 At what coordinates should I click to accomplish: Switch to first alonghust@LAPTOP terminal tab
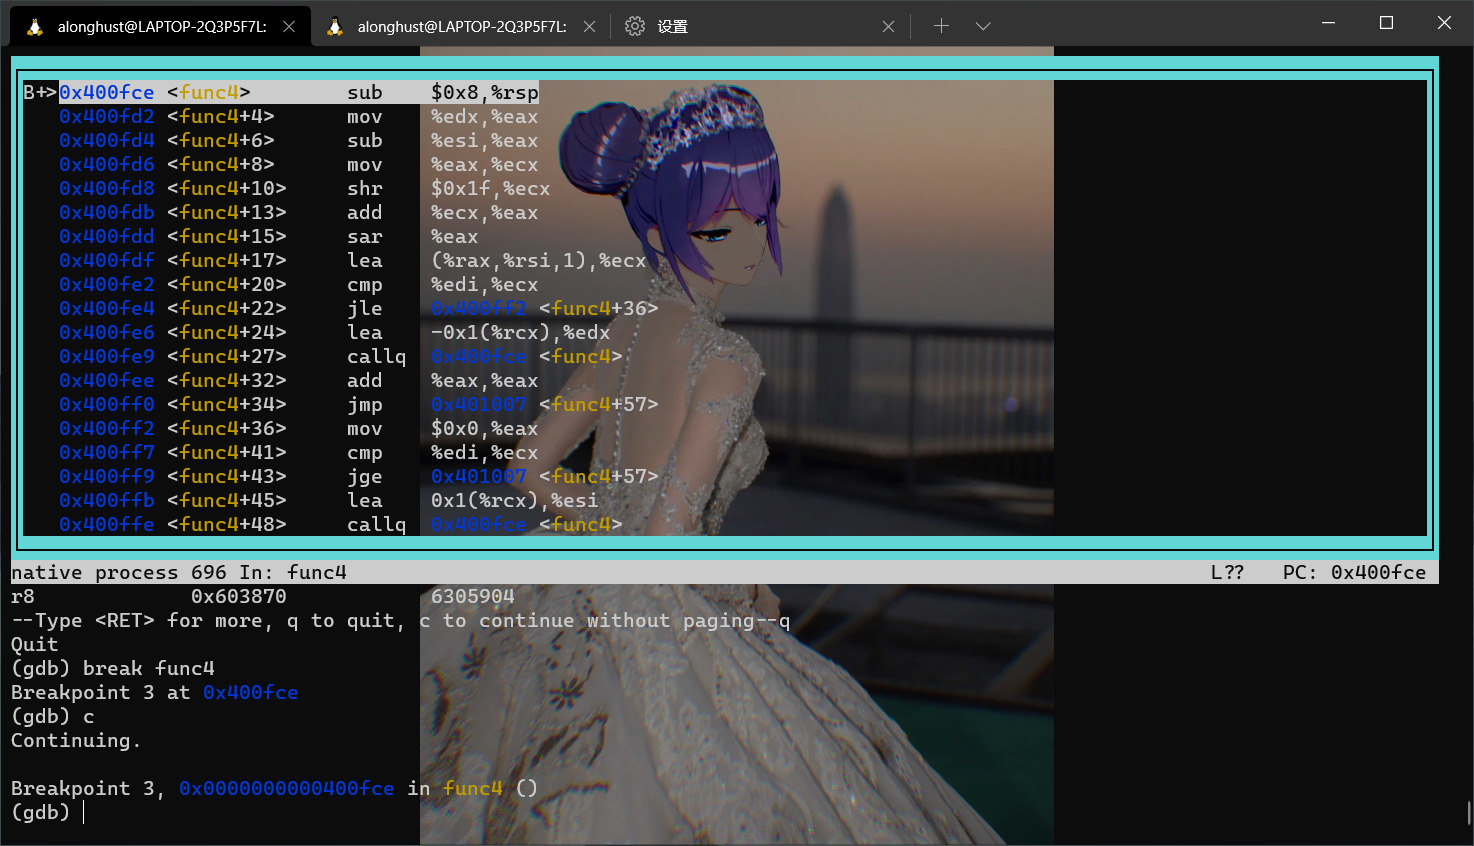[160, 27]
